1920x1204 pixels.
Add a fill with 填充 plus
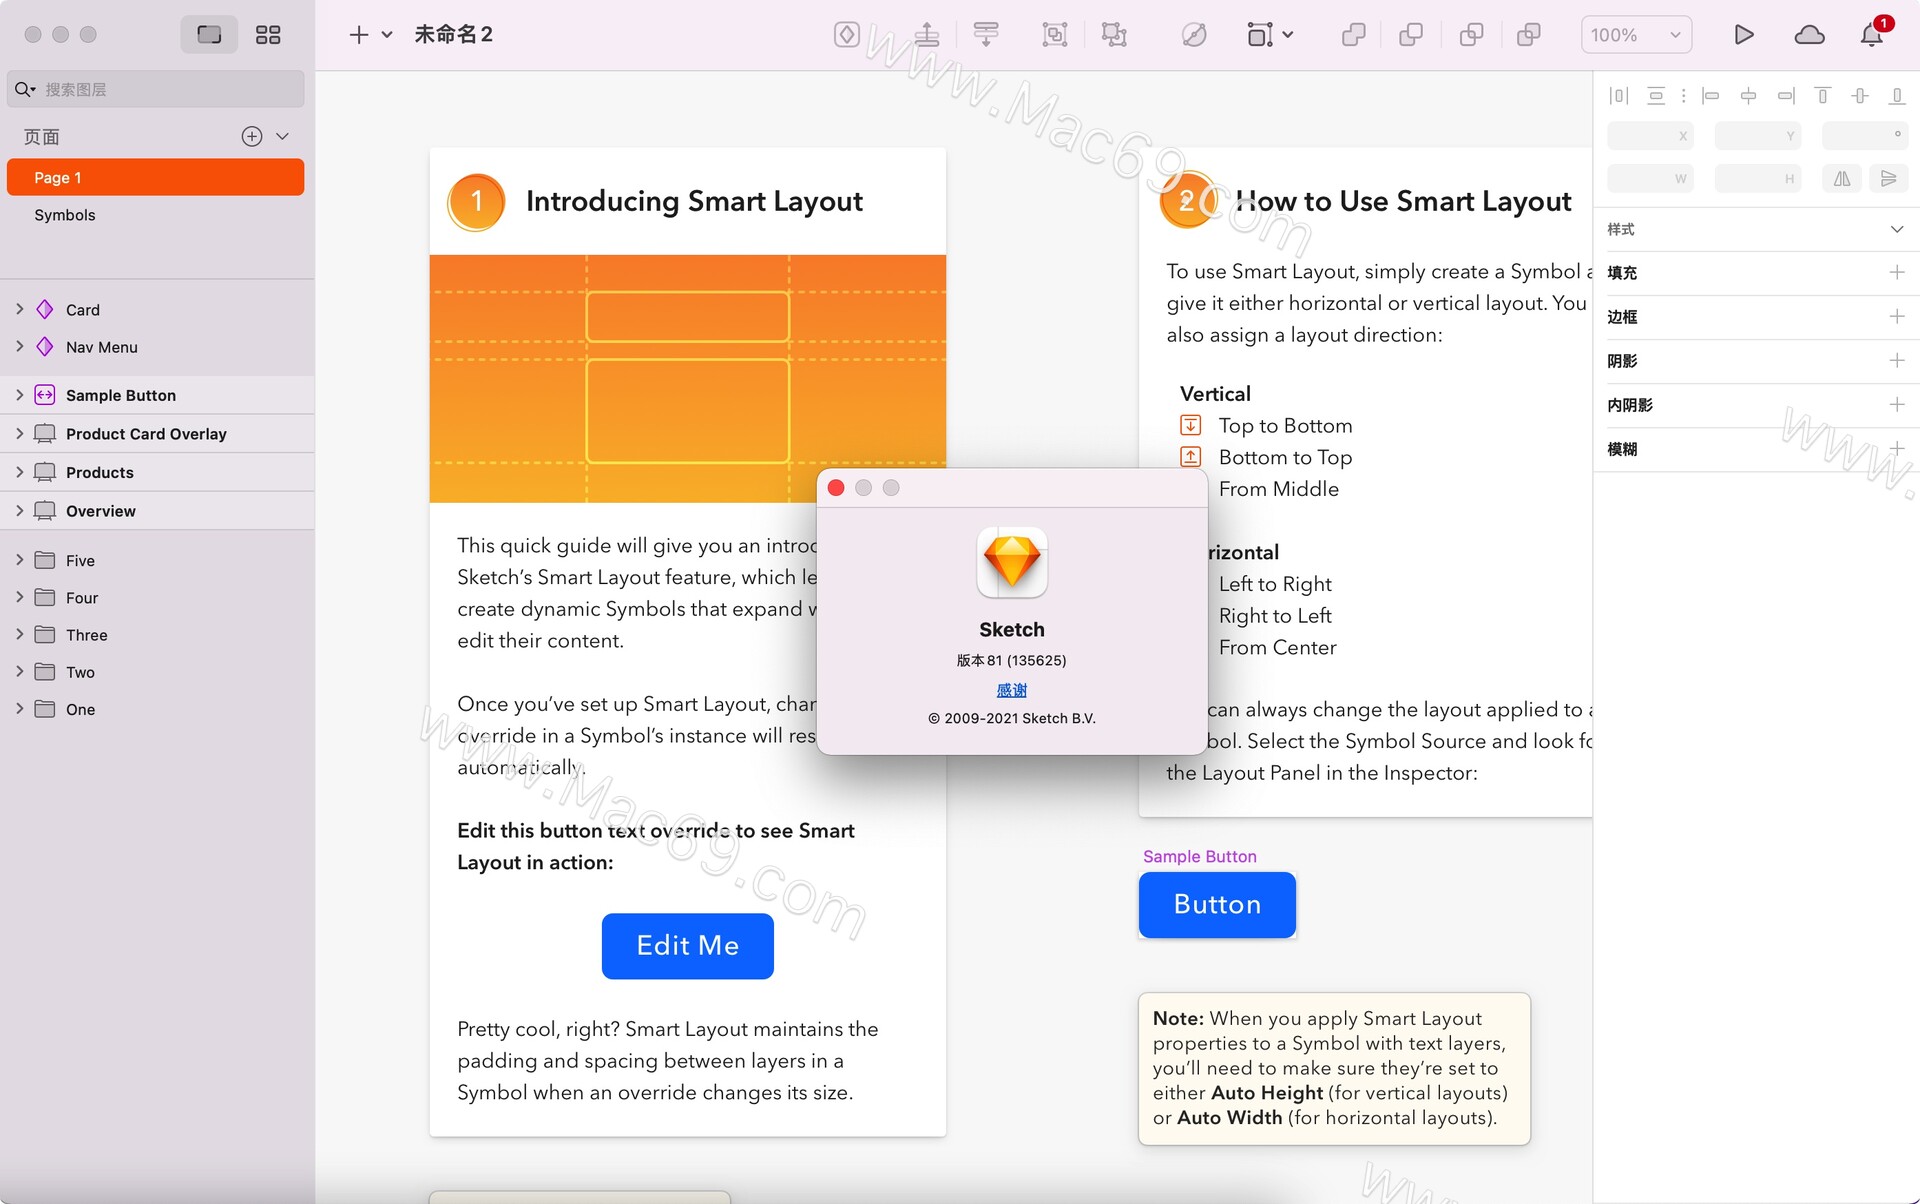pyautogui.click(x=1896, y=272)
